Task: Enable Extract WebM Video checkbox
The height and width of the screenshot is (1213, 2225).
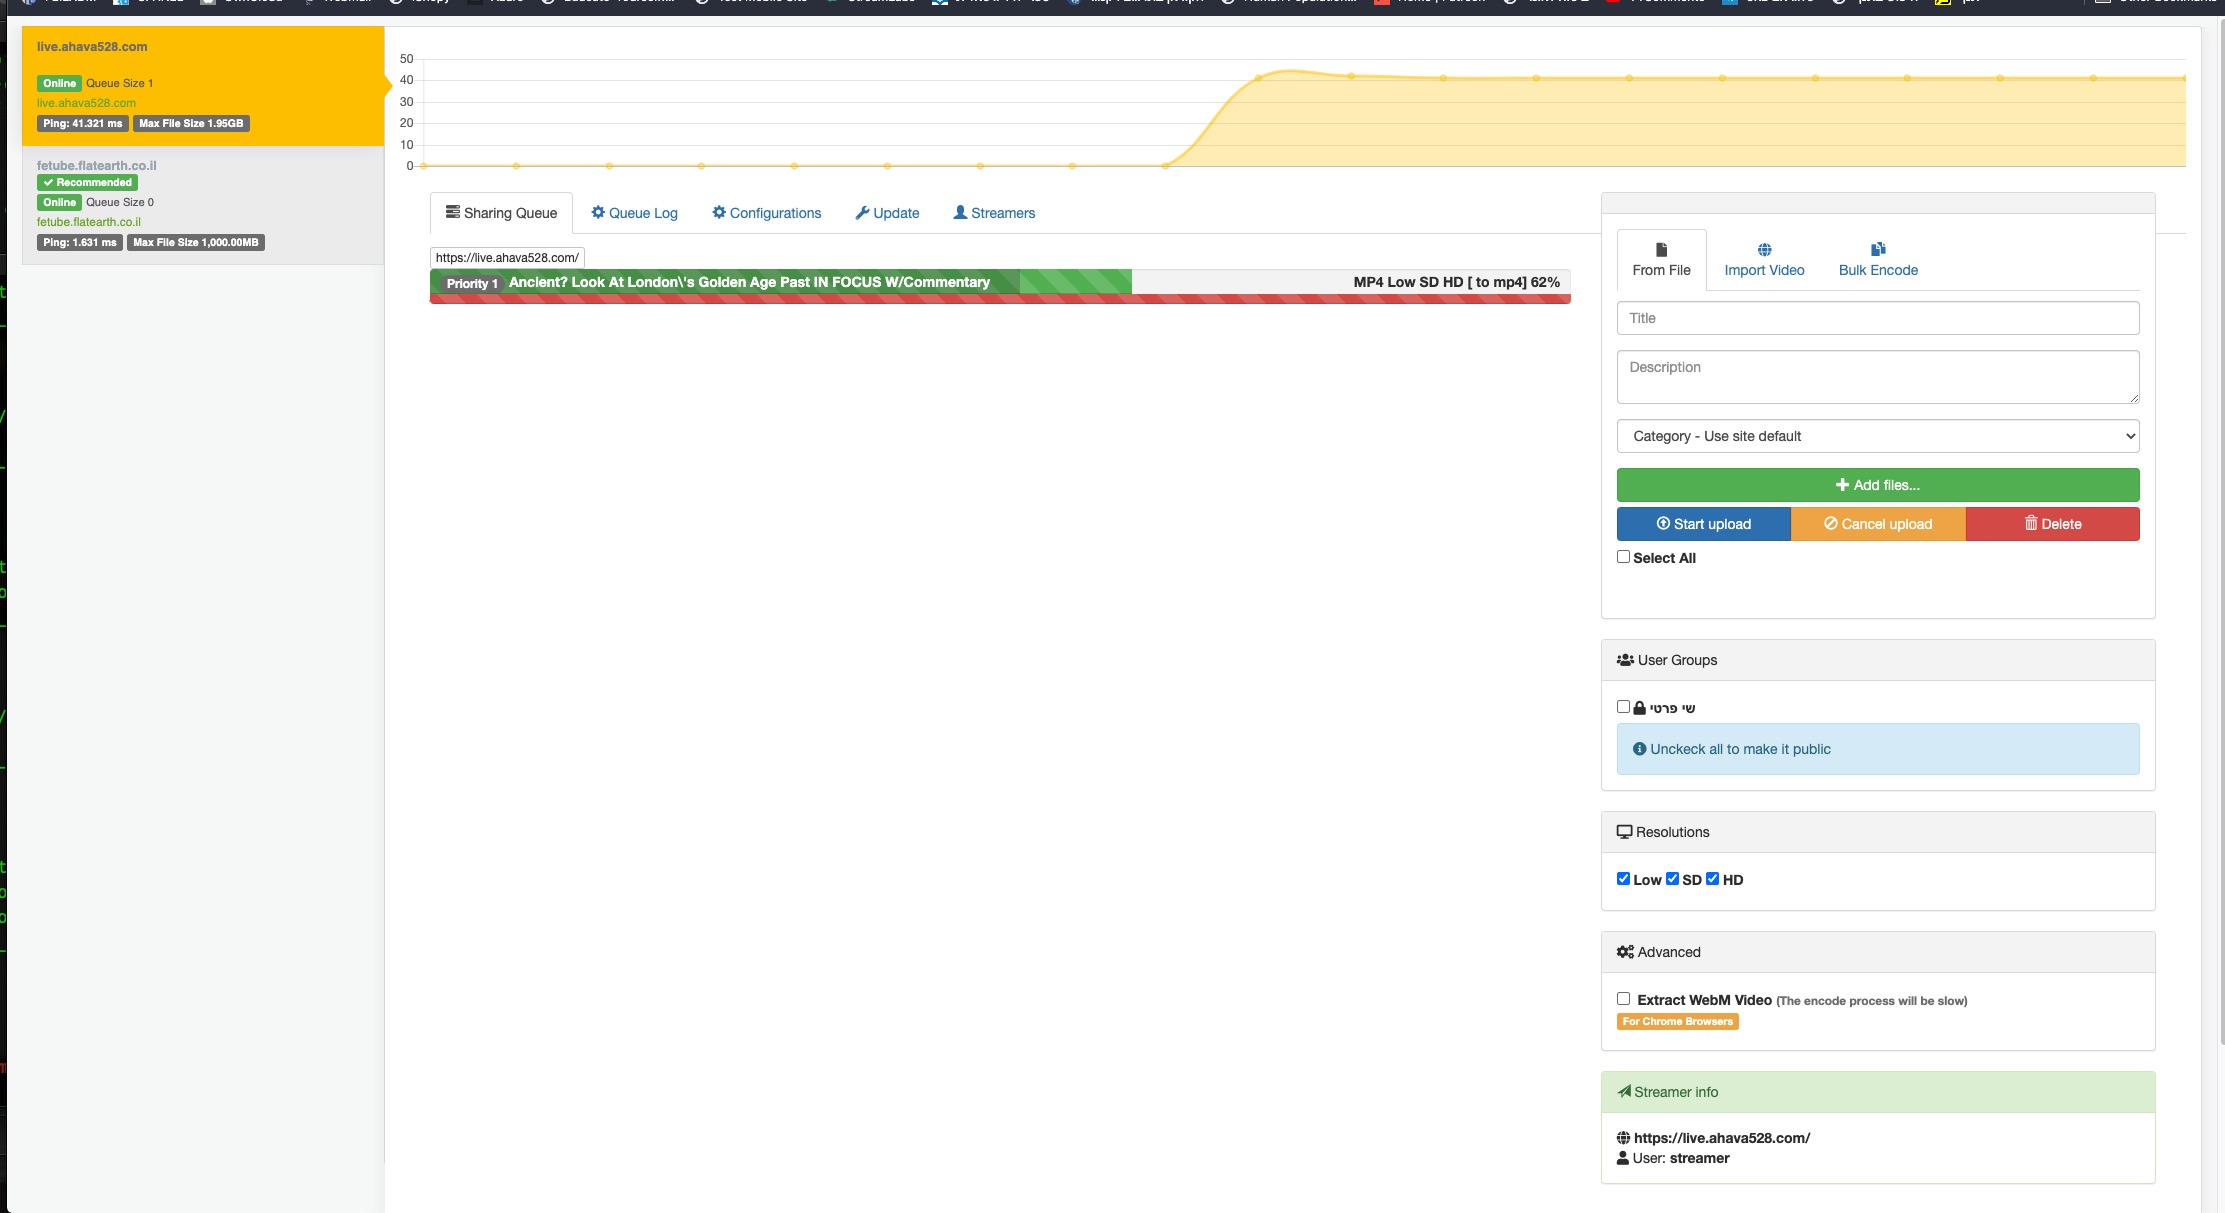Action: tap(1623, 999)
